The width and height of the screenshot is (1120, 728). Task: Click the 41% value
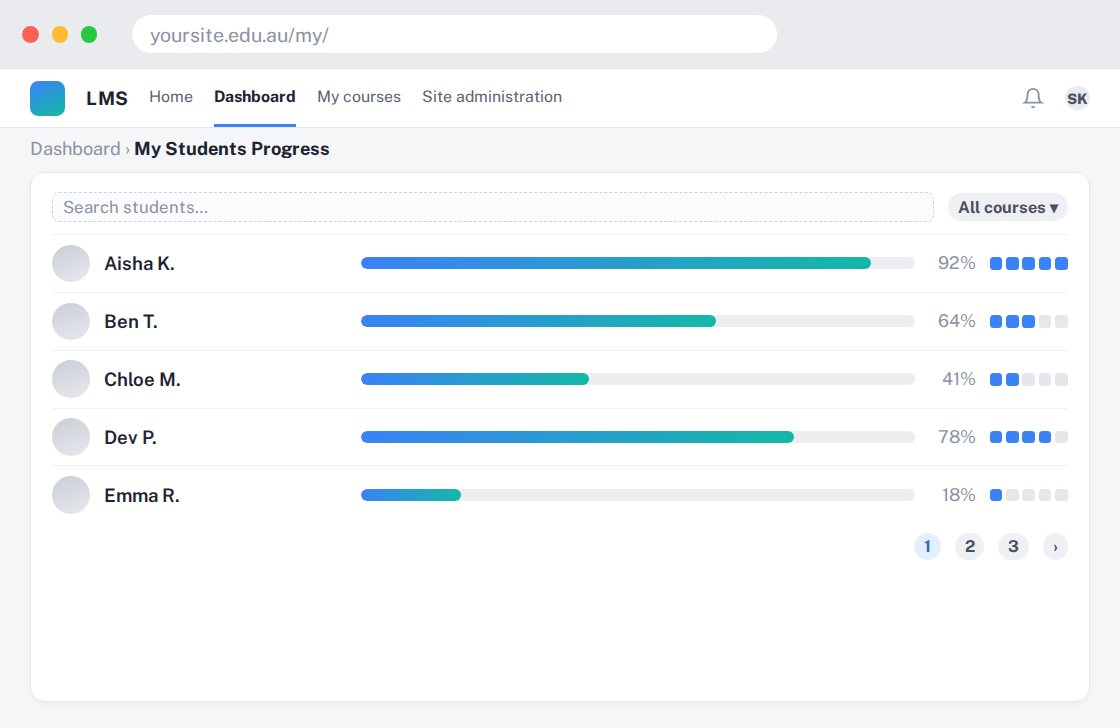pos(959,379)
